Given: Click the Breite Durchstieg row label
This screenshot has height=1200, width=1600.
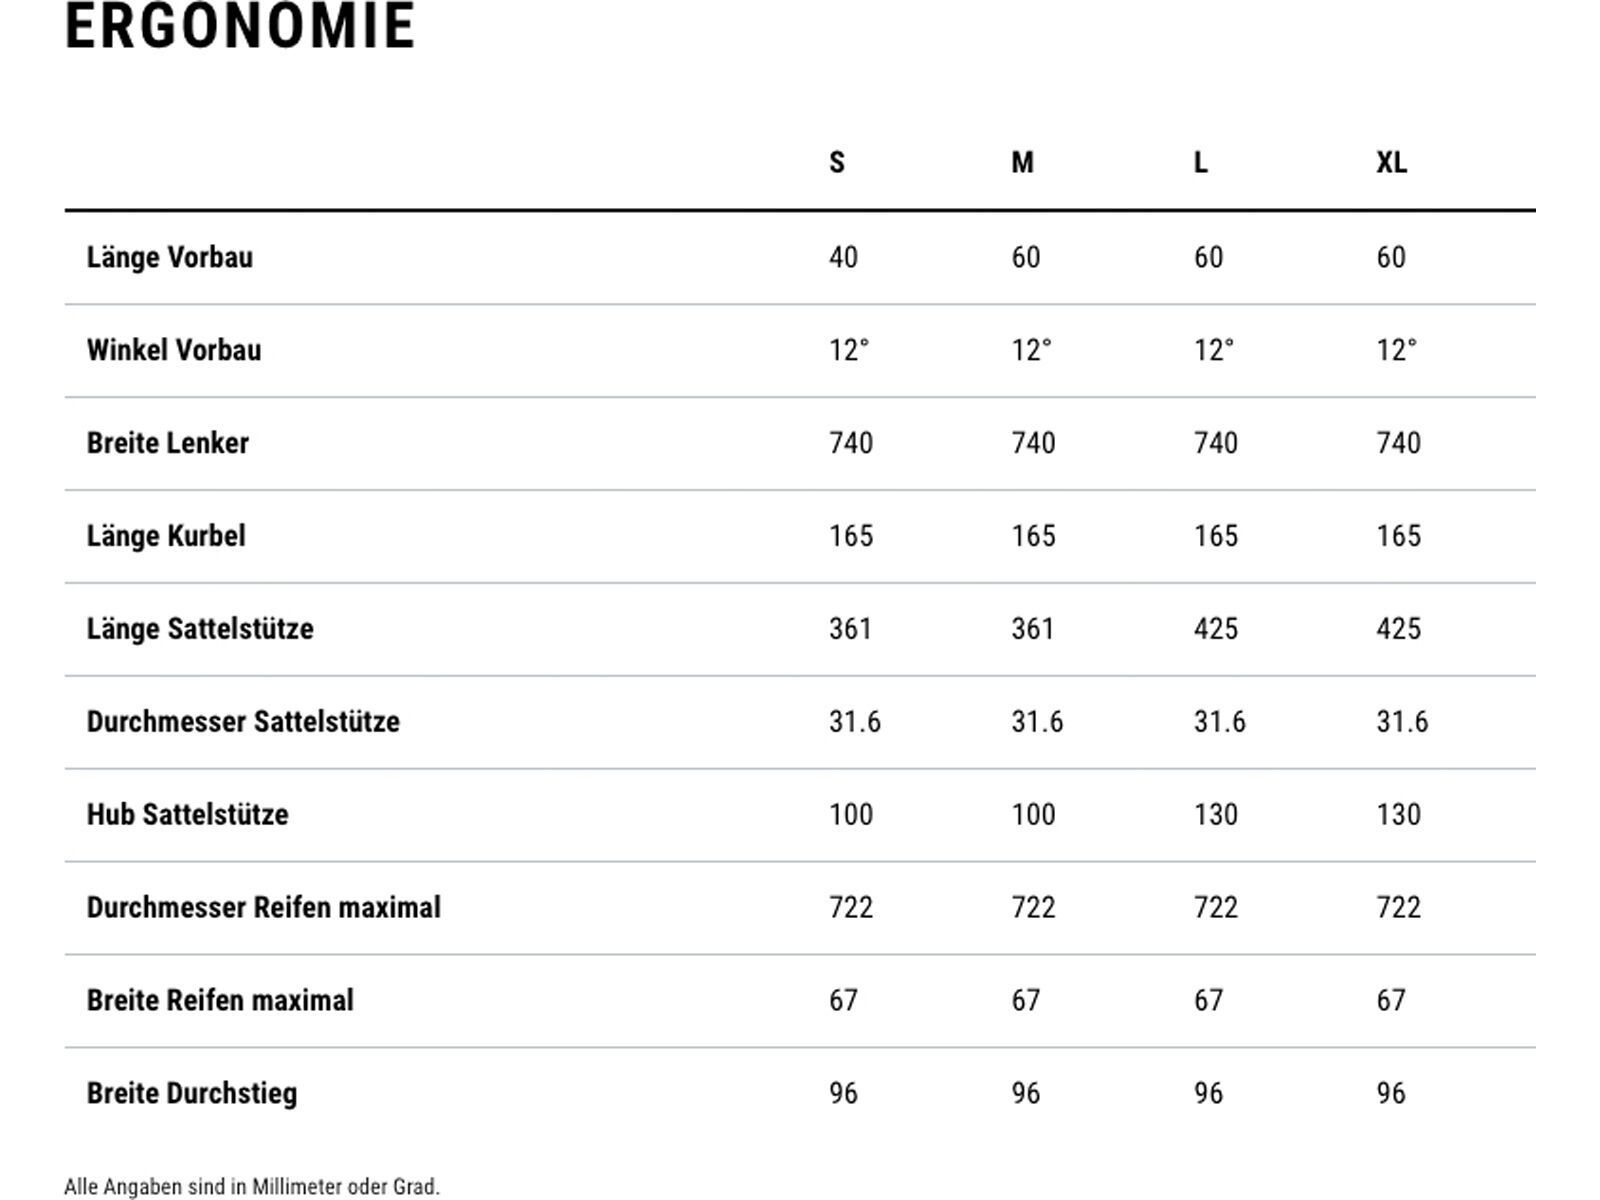Looking at the screenshot, I should point(192,1094).
